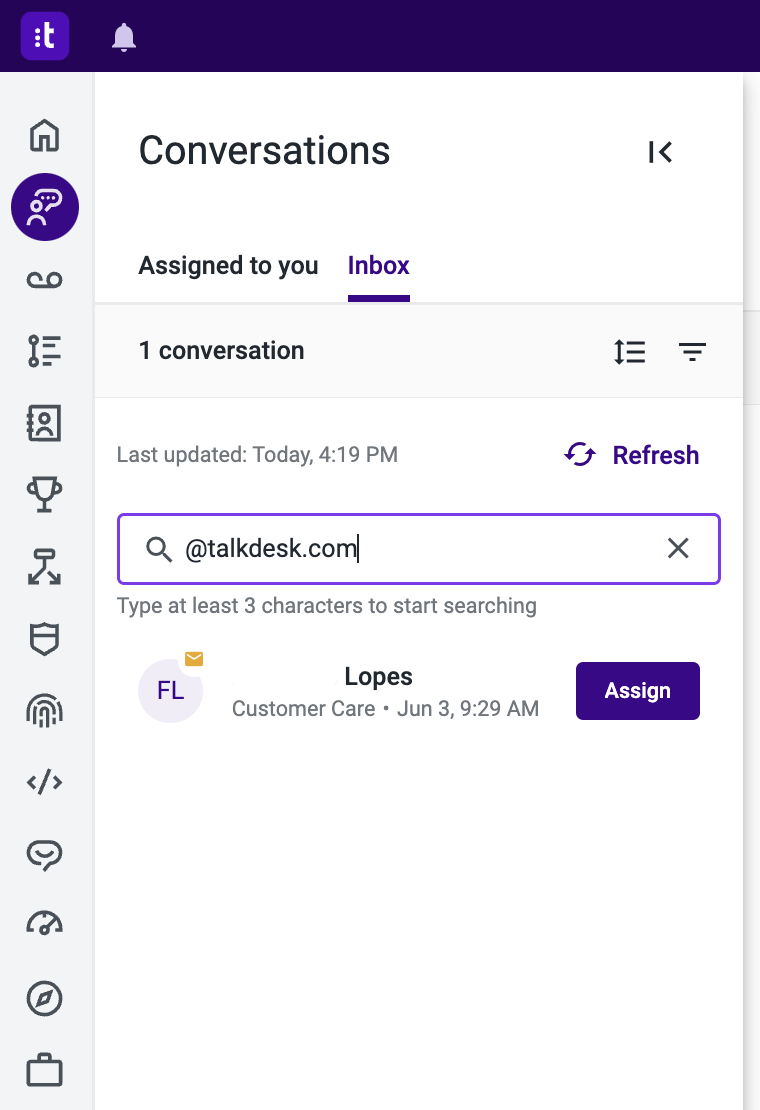Screen dimensions: 760x1110
Task: Click the notification bell icon
Action: point(124,37)
